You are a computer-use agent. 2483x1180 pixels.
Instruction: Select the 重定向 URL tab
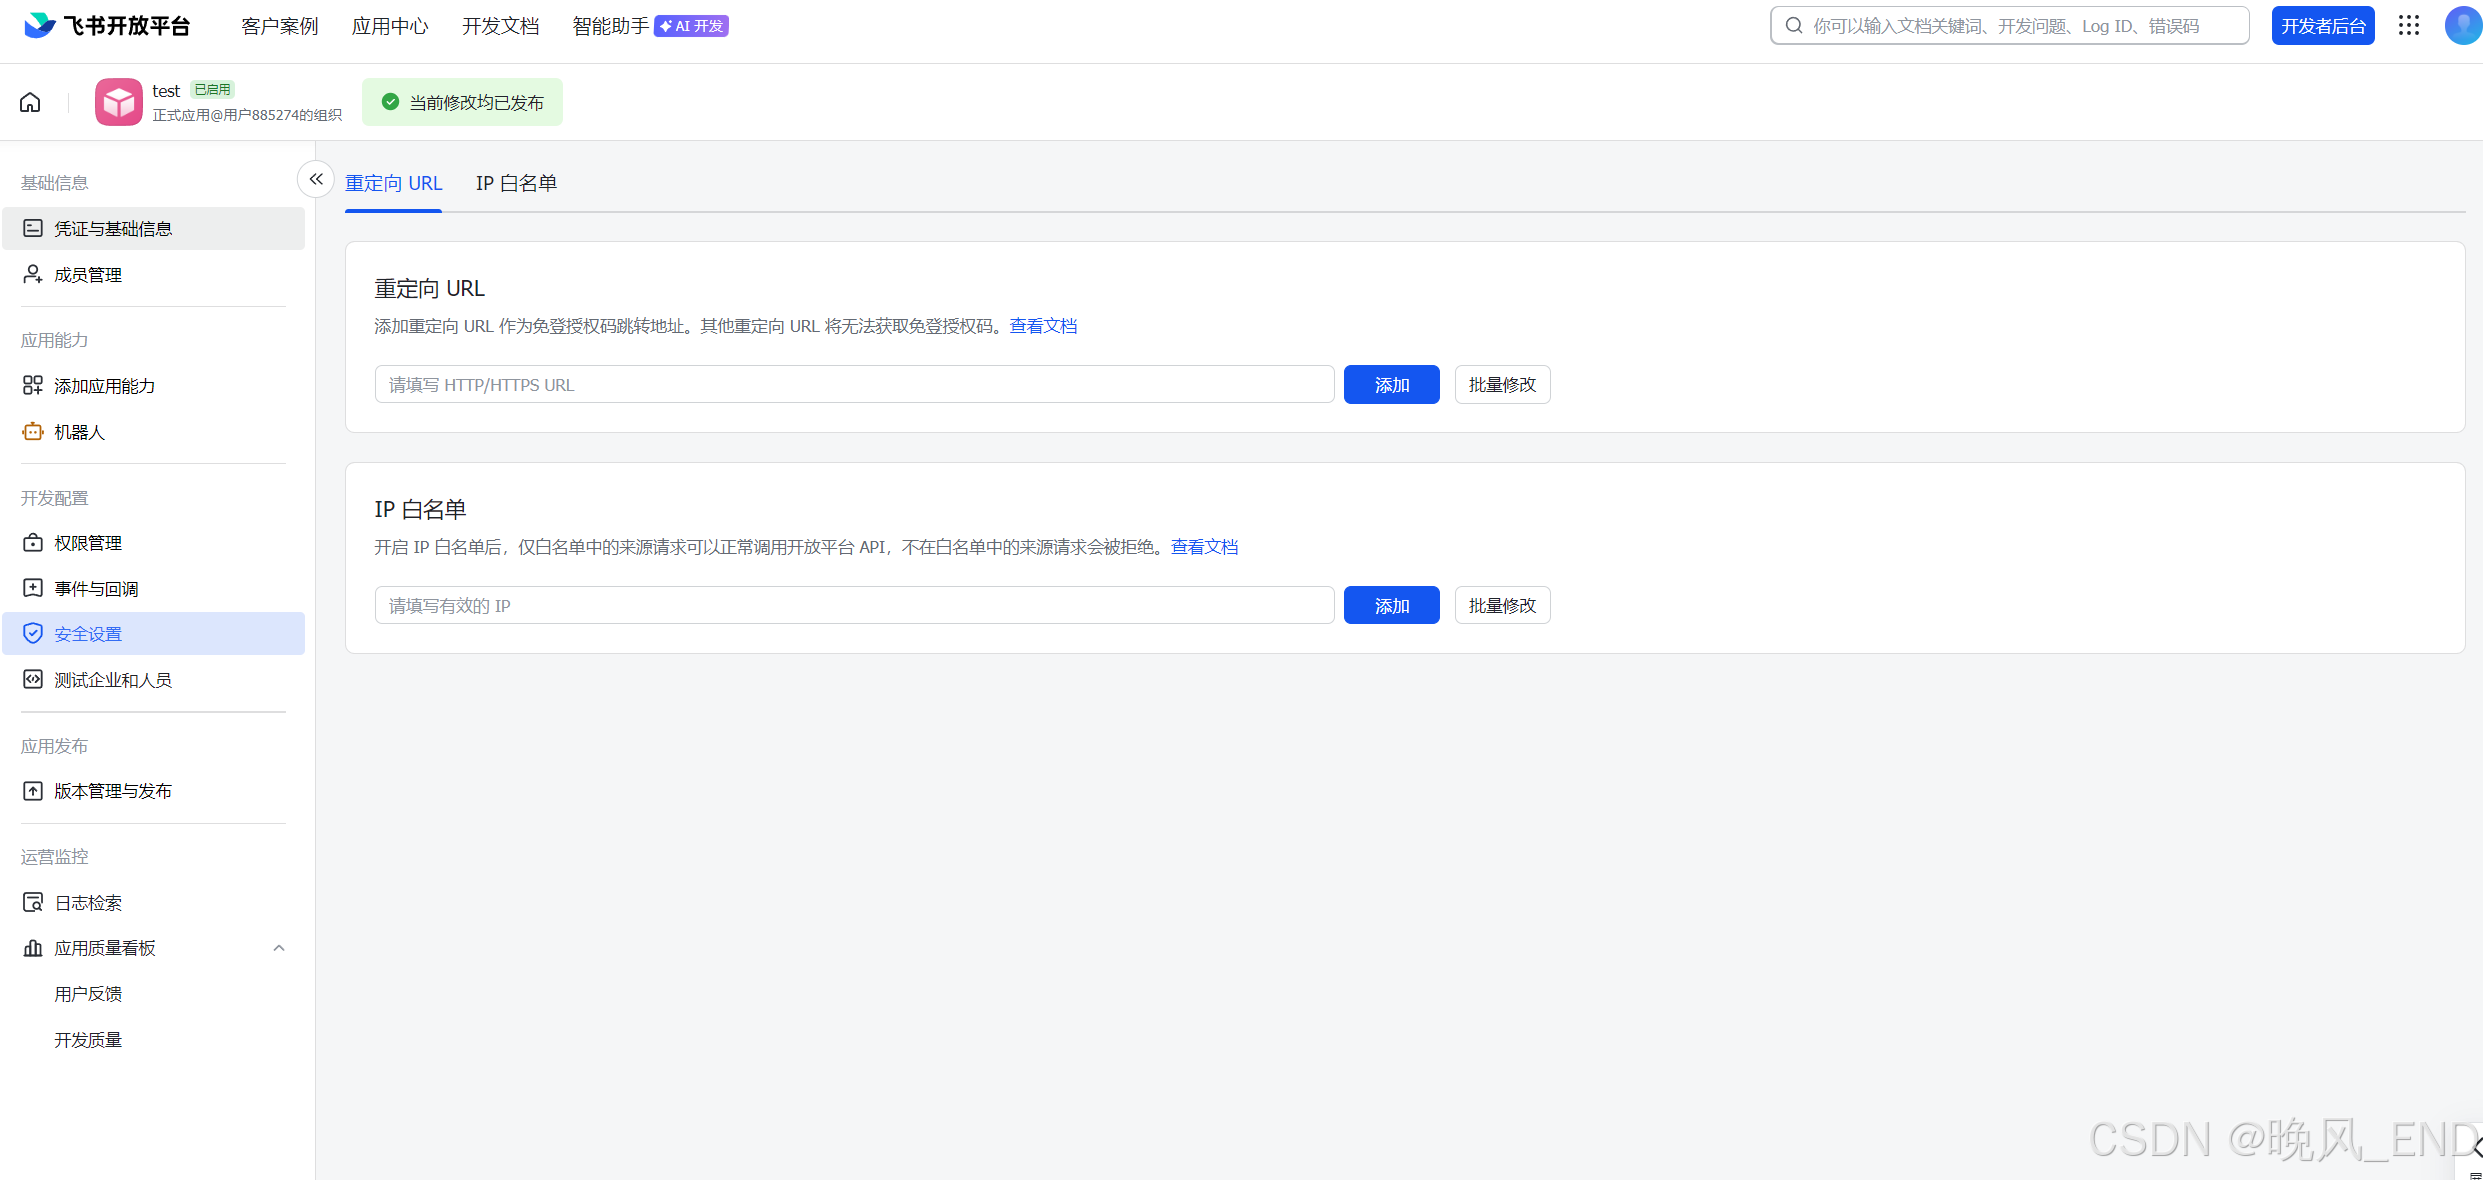tap(393, 183)
